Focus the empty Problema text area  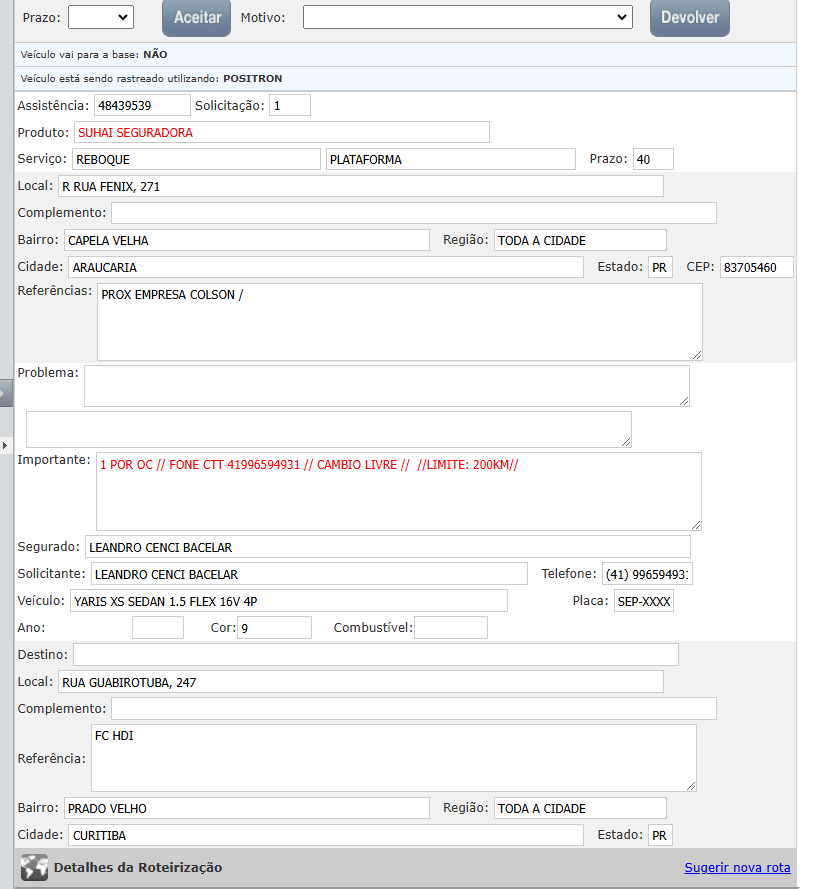tap(386, 385)
